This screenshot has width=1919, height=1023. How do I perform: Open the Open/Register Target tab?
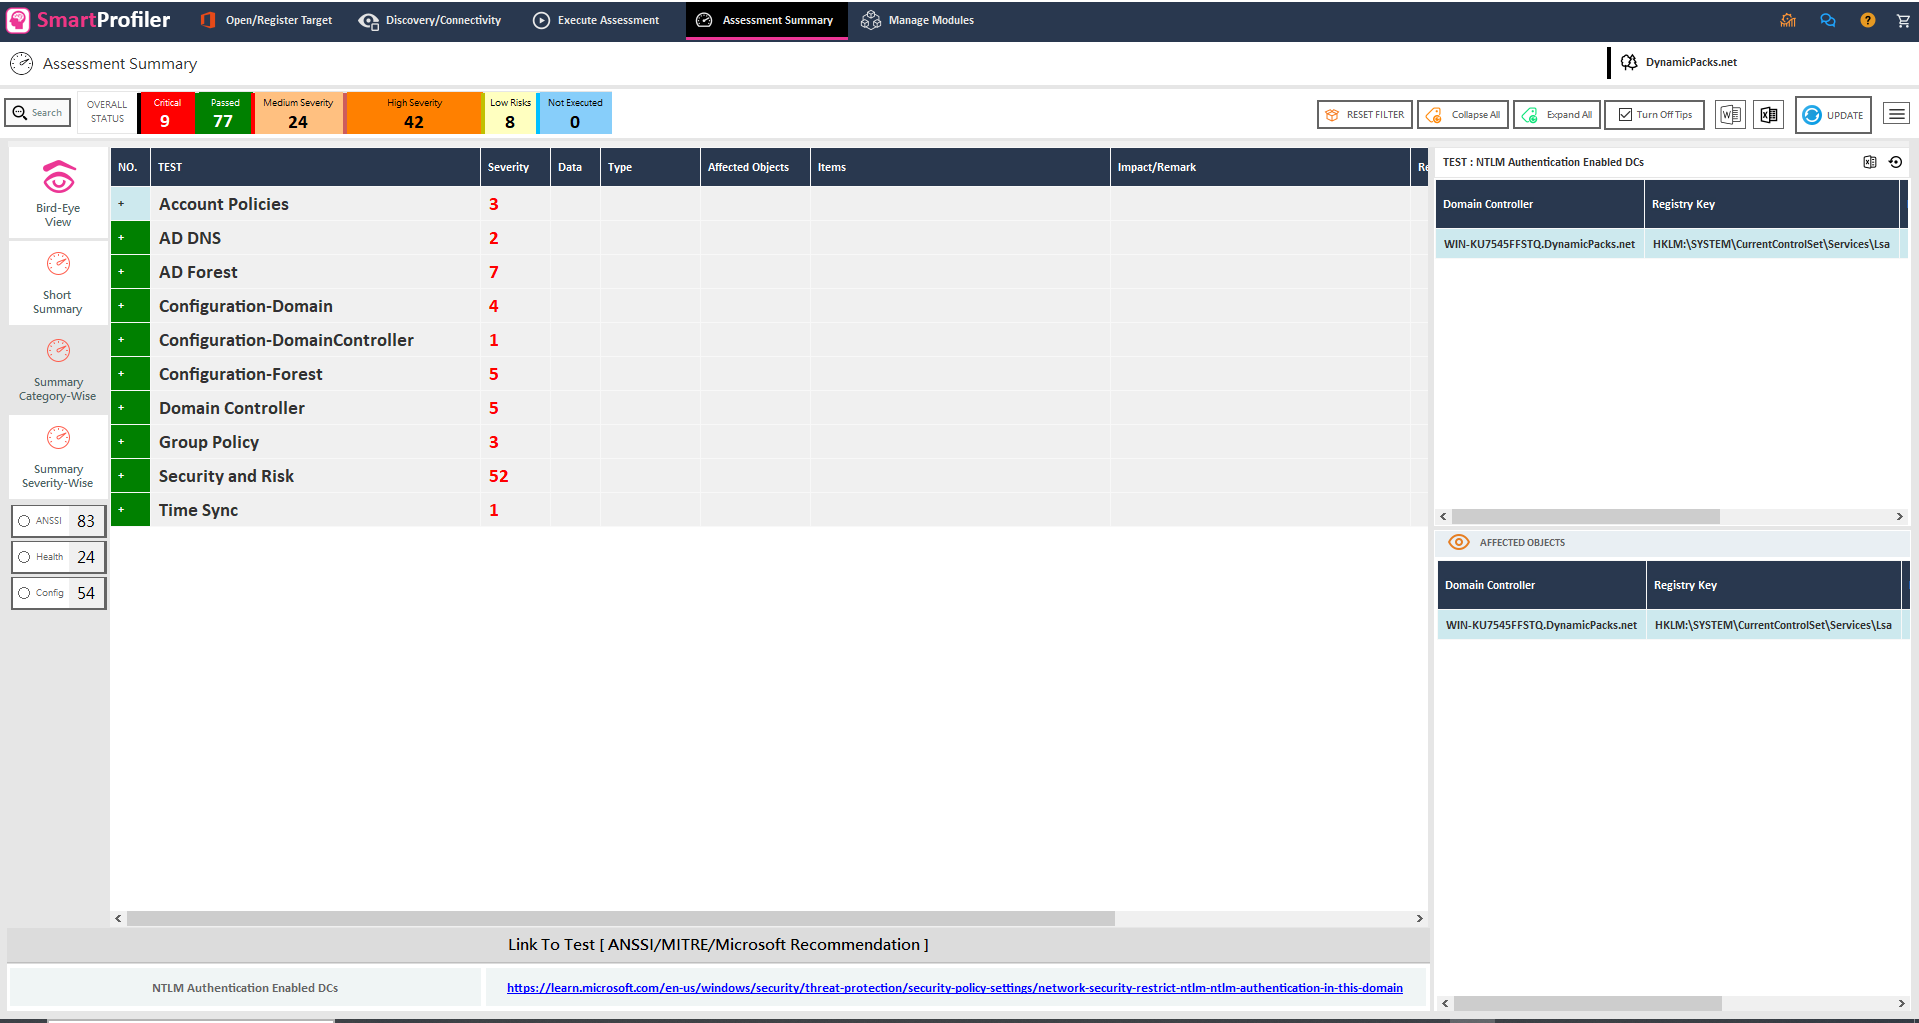pos(266,20)
